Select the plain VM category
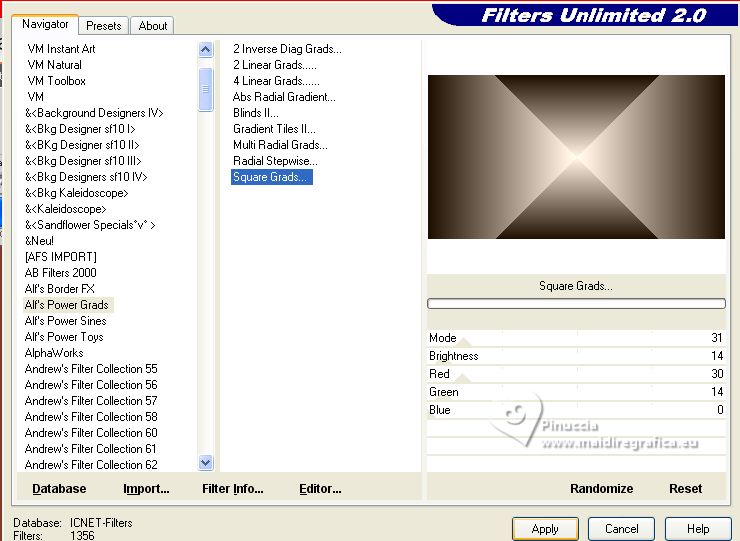Screen dimensions: 740x541 tap(35, 97)
